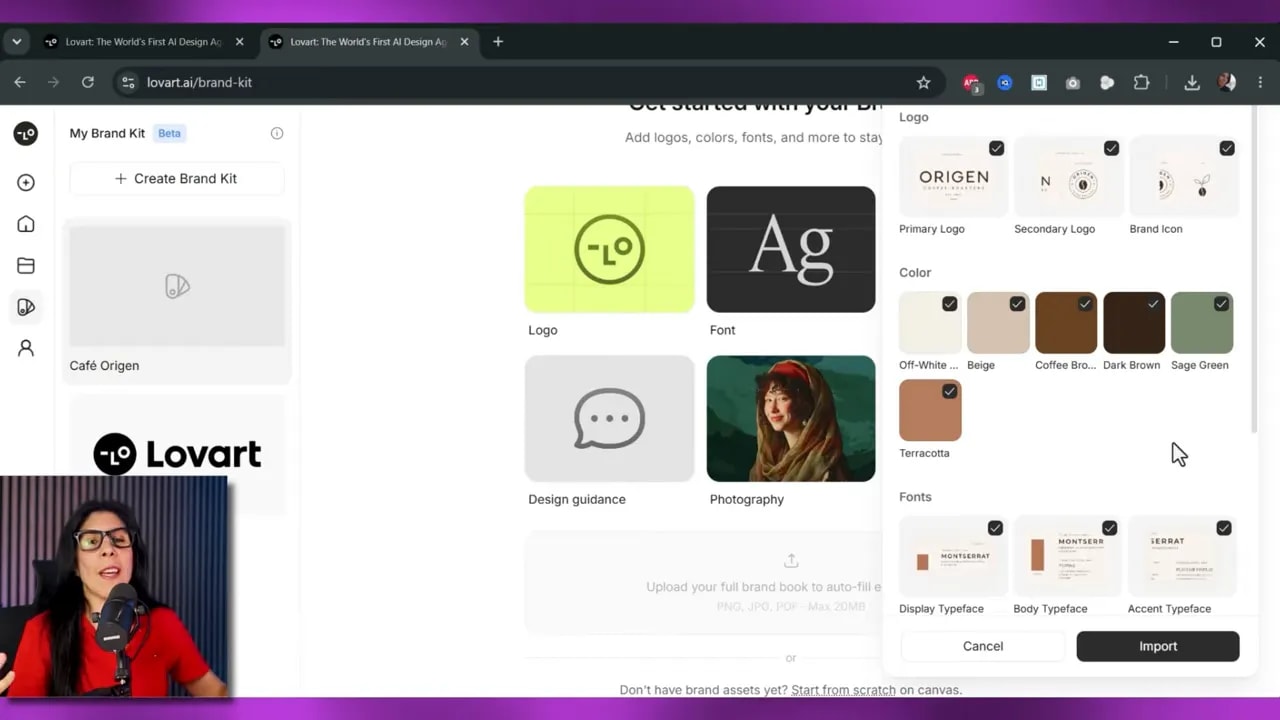Viewport: 1280px width, 720px height.
Task: Select the Brand Kit sidebar icon
Action: point(26,307)
